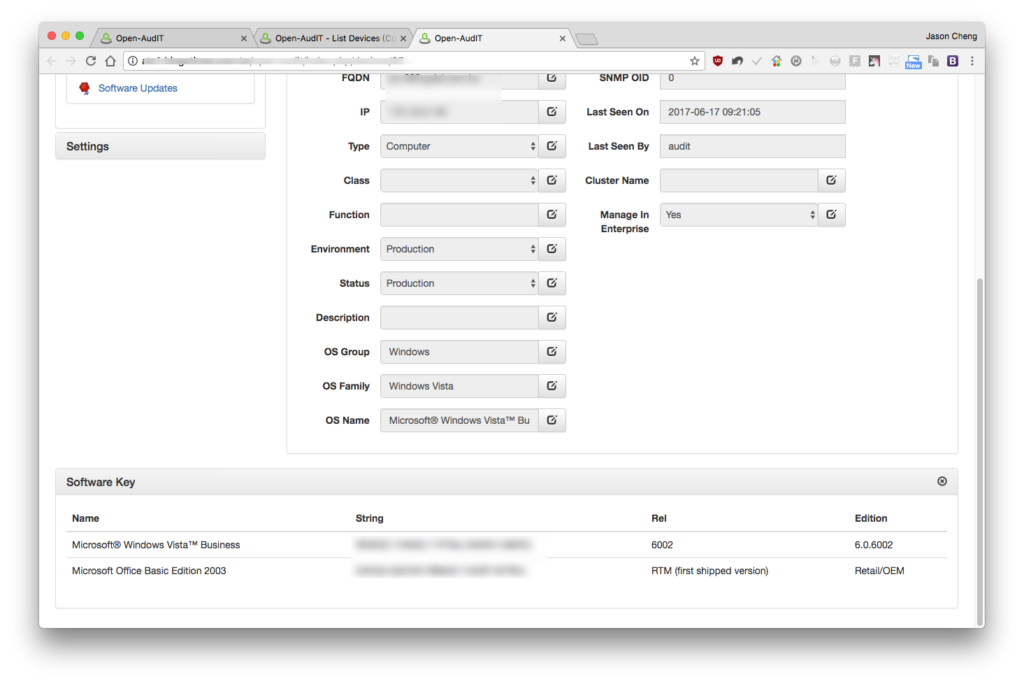Open the empty Class dropdown
Viewport: 1024px width, 684px height.
click(459, 180)
